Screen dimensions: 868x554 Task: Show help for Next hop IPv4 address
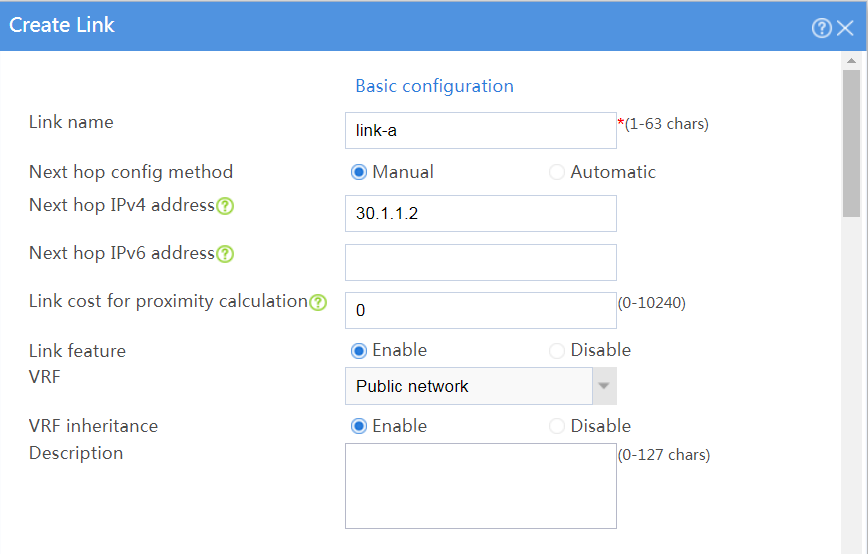(x=225, y=206)
